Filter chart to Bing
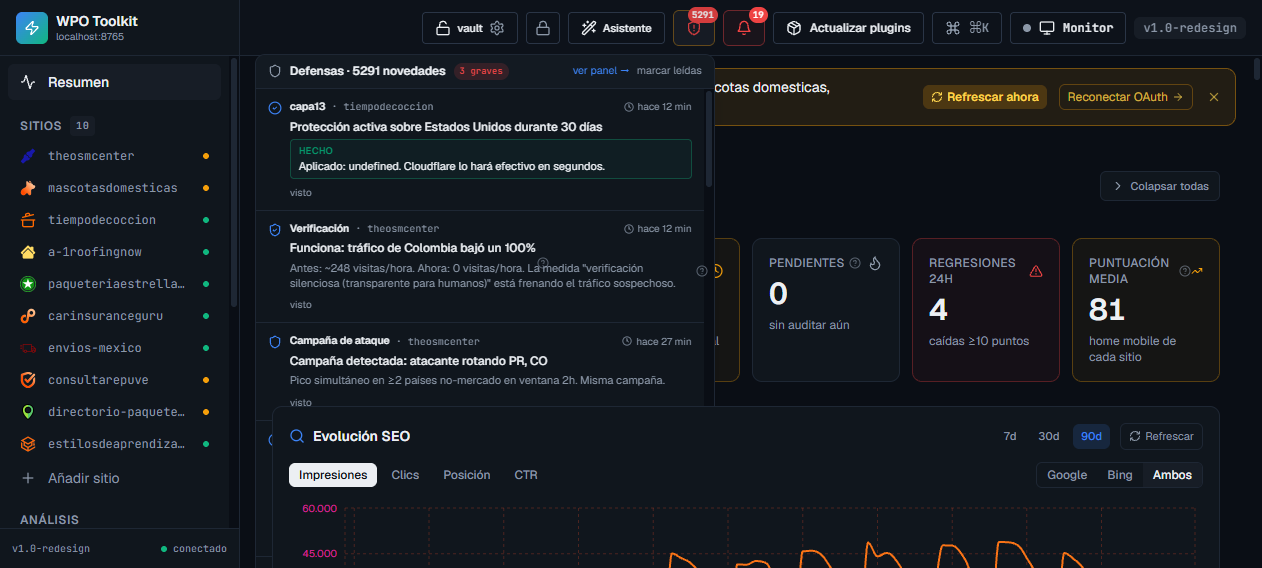 coord(1120,475)
